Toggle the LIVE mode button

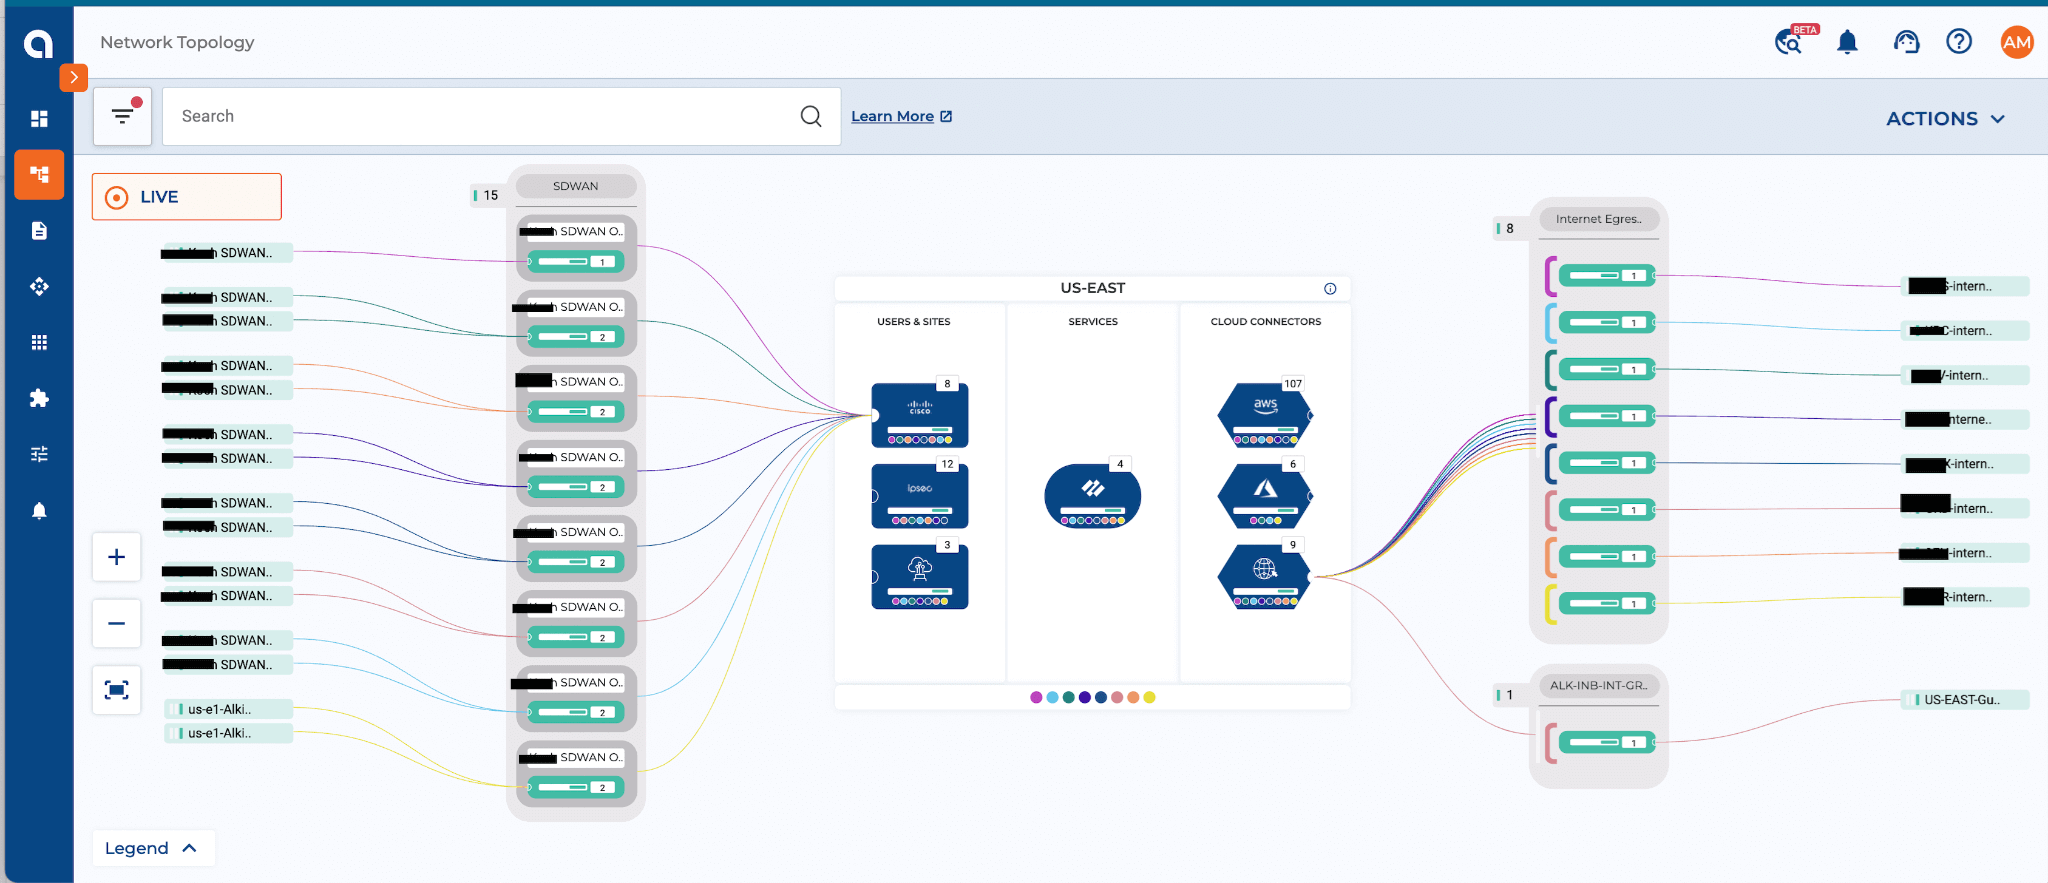(187, 197)
